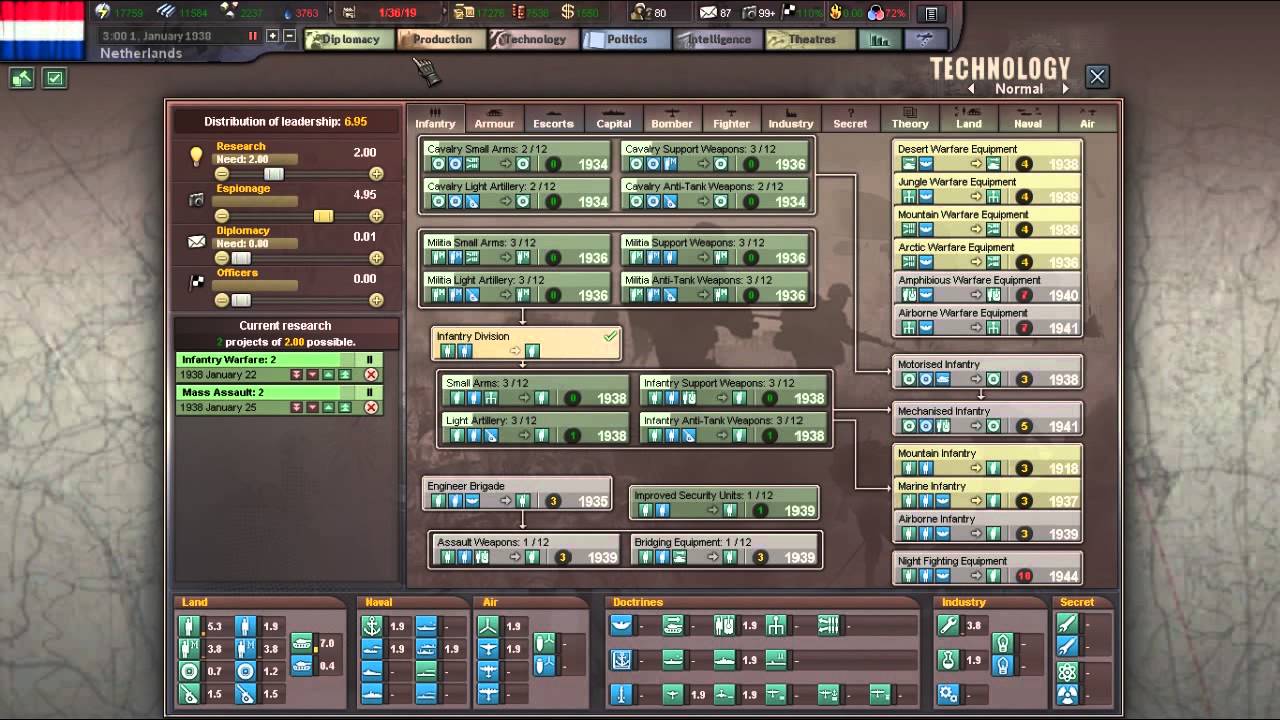
Task: Click the wrench icon under Industry
Action: [x=948, y=627]
